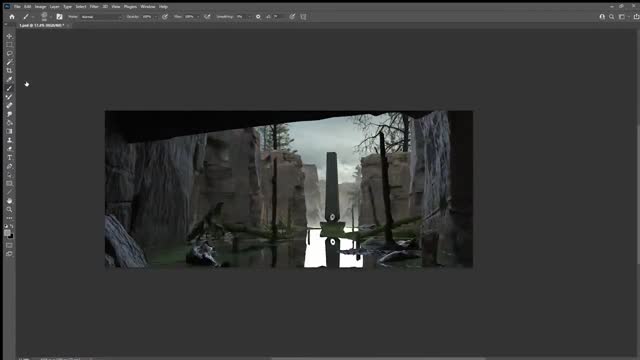Image resolution: width=640 pixels, height=360 pixels.
Task: Open the blending Mode dropdown
Action: (x=101, y=17)
